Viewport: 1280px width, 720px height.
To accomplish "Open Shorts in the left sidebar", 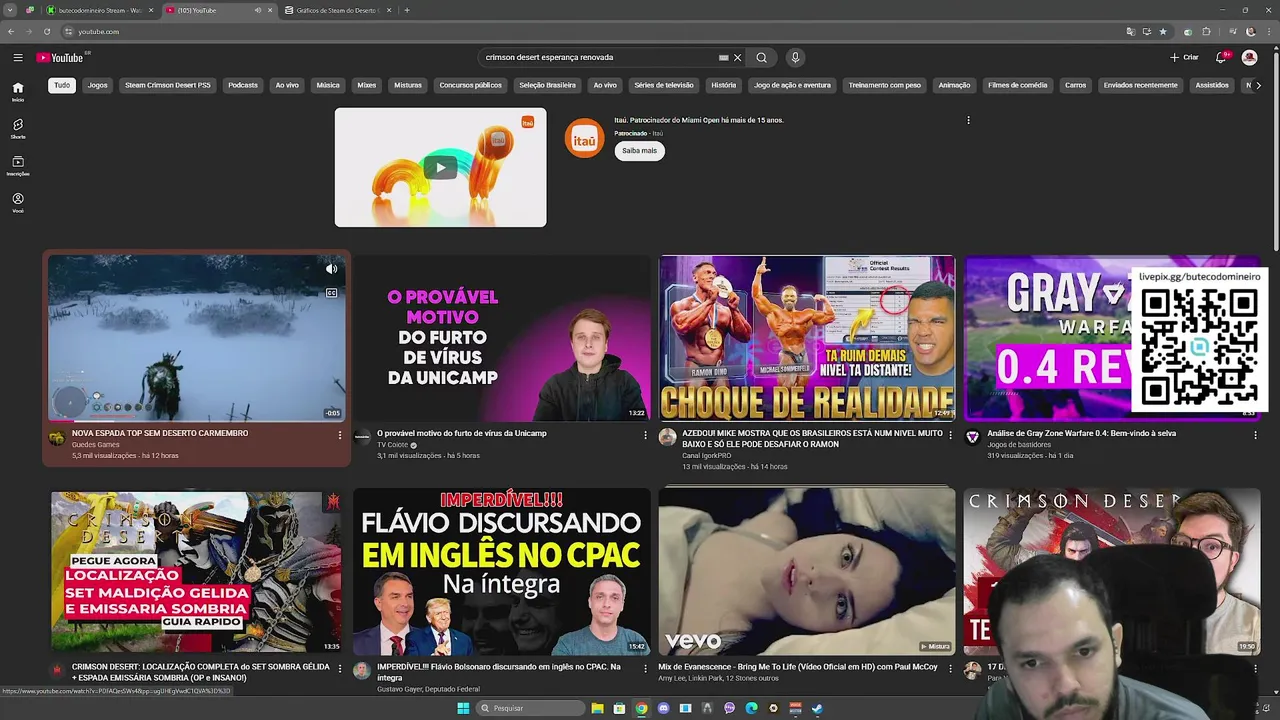I will click(x=18, y=129).
